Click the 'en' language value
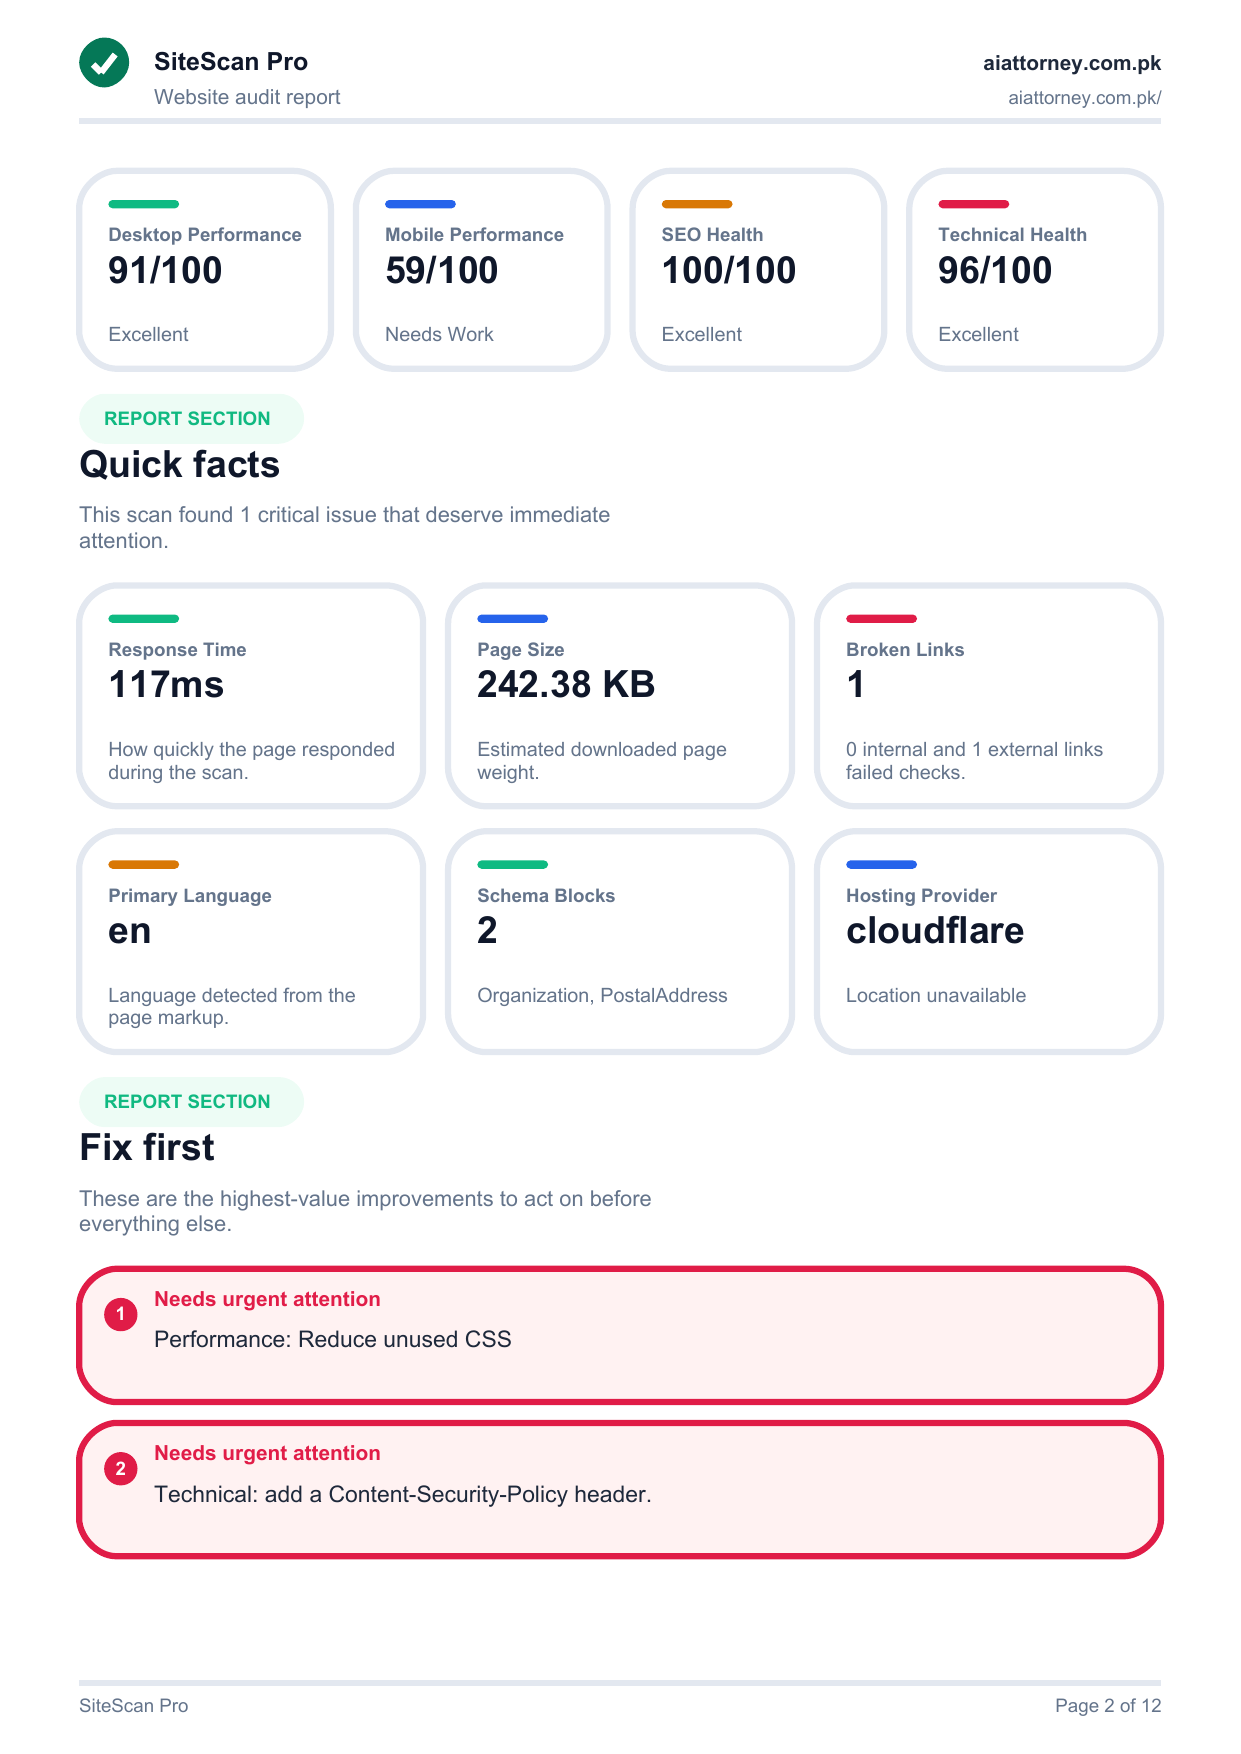 click(130, 932)
